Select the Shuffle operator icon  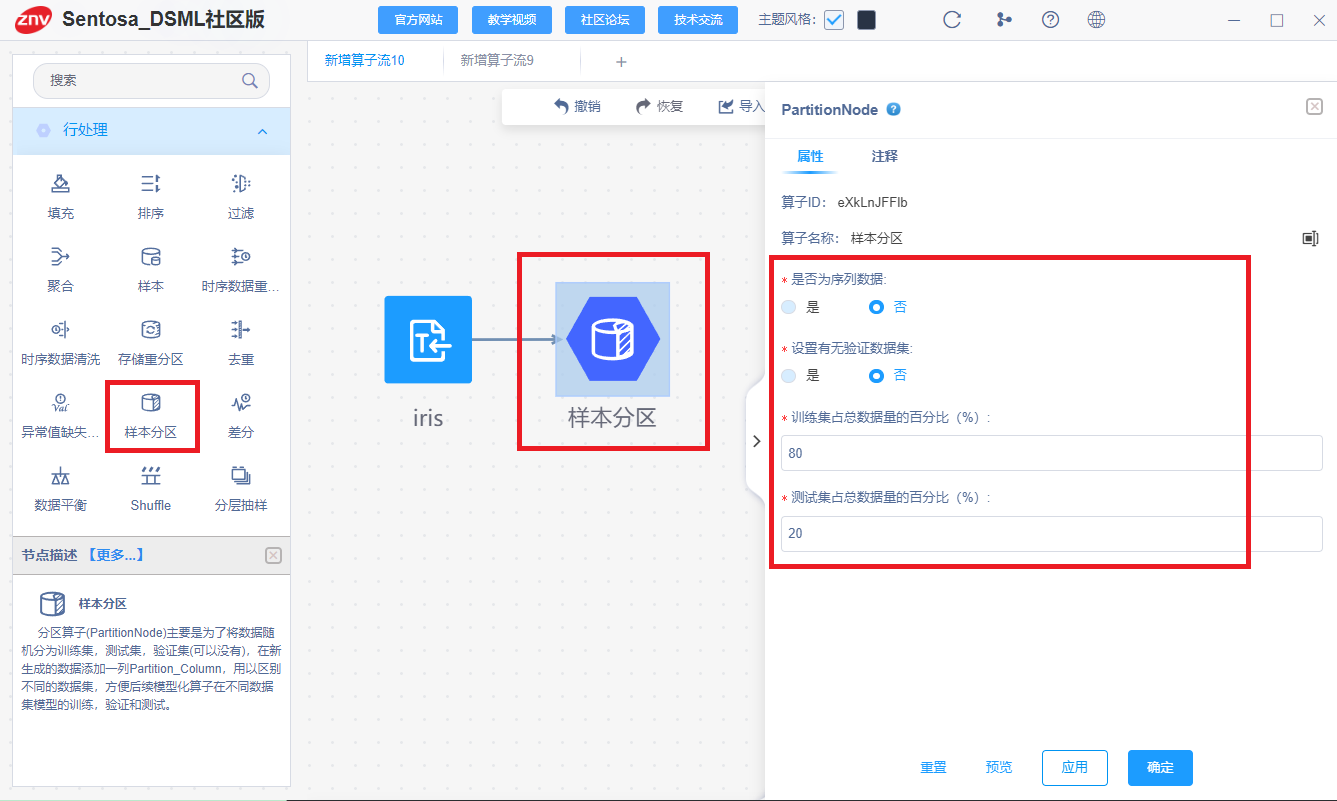pyautogui.click(x=150, y=476)
